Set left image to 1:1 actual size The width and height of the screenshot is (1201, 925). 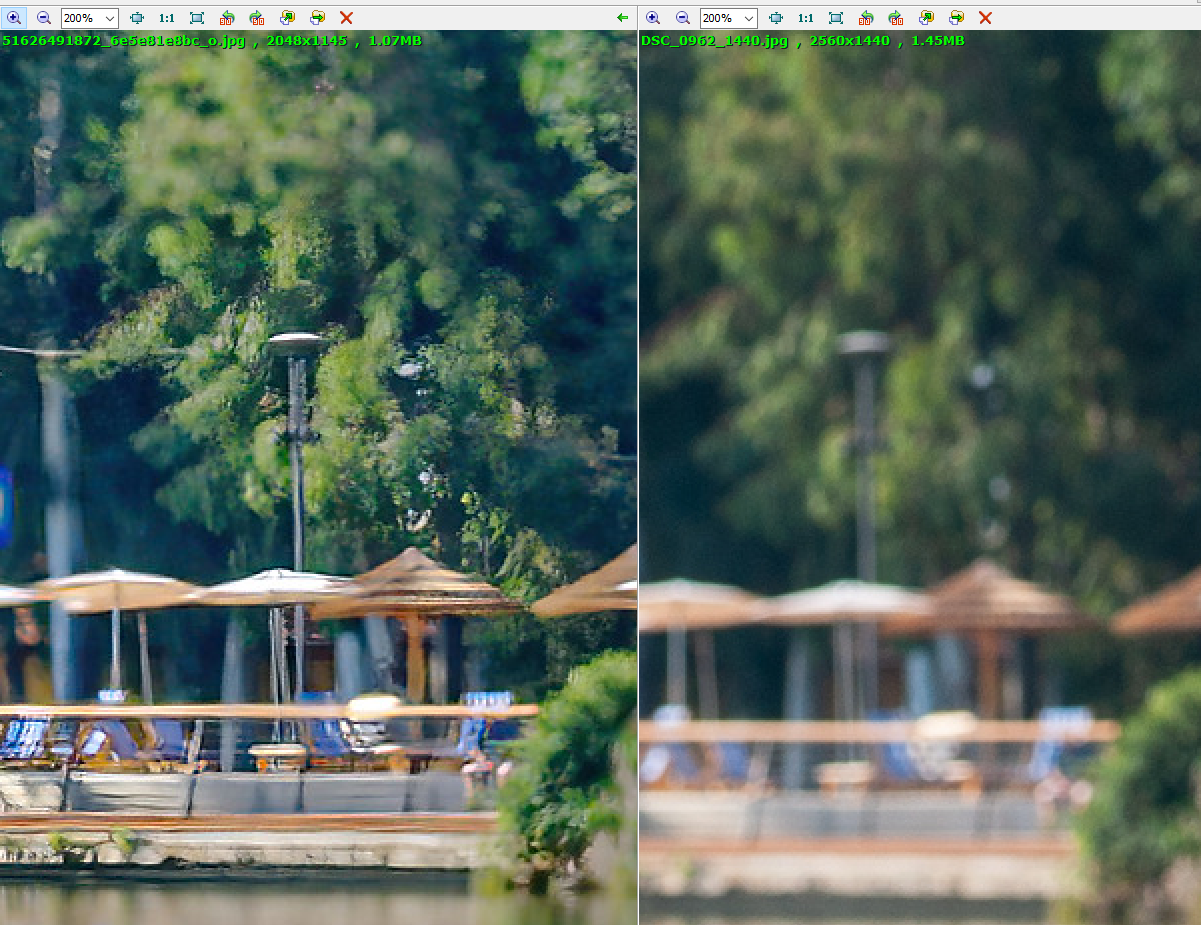(167, 18)
